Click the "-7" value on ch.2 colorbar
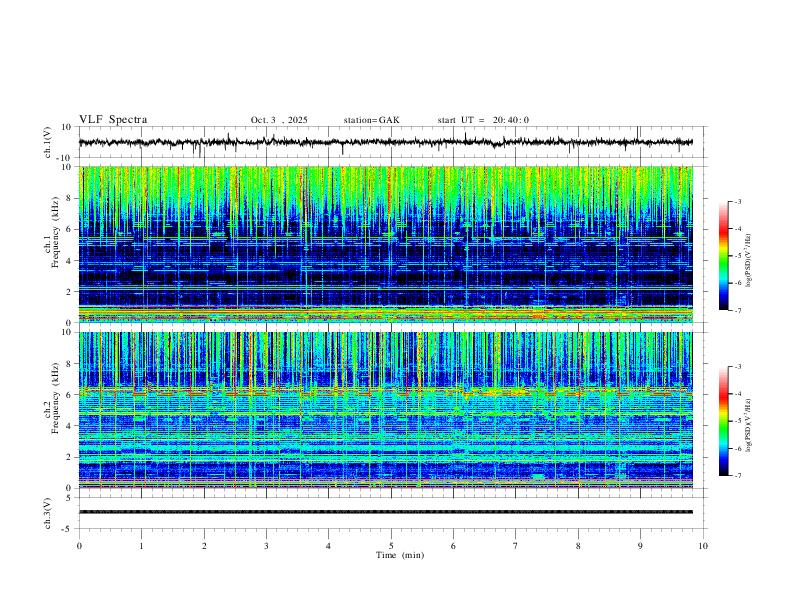Viewport: 792px width, 612px height. coord(738,475)
